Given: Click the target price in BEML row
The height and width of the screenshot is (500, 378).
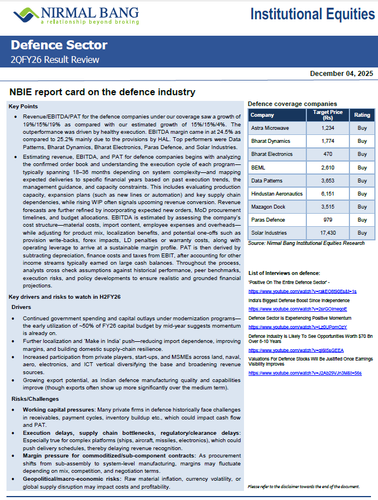Looking at the screenshot, I should point(328,168).
